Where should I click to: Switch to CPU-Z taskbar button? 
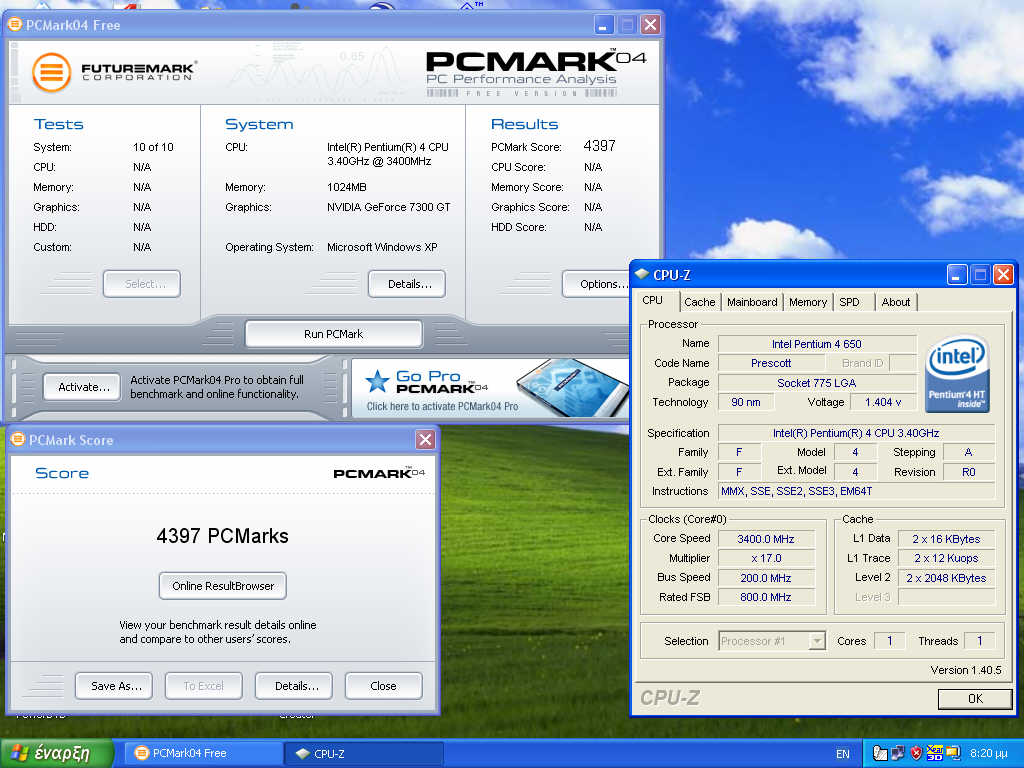pos(364,754)
